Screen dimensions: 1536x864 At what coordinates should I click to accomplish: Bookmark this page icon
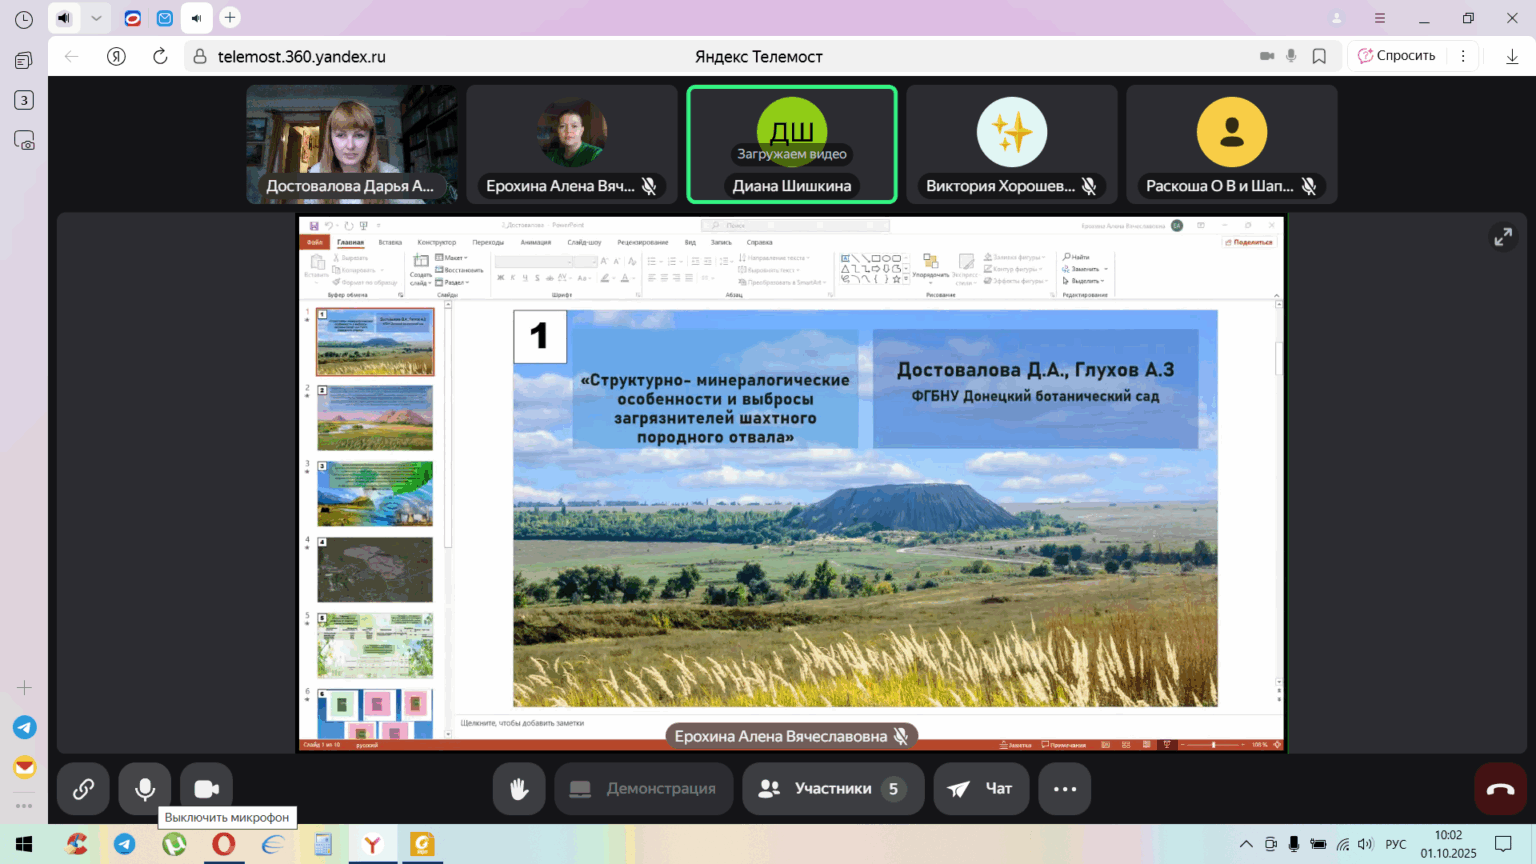(x=1319, y=57)
